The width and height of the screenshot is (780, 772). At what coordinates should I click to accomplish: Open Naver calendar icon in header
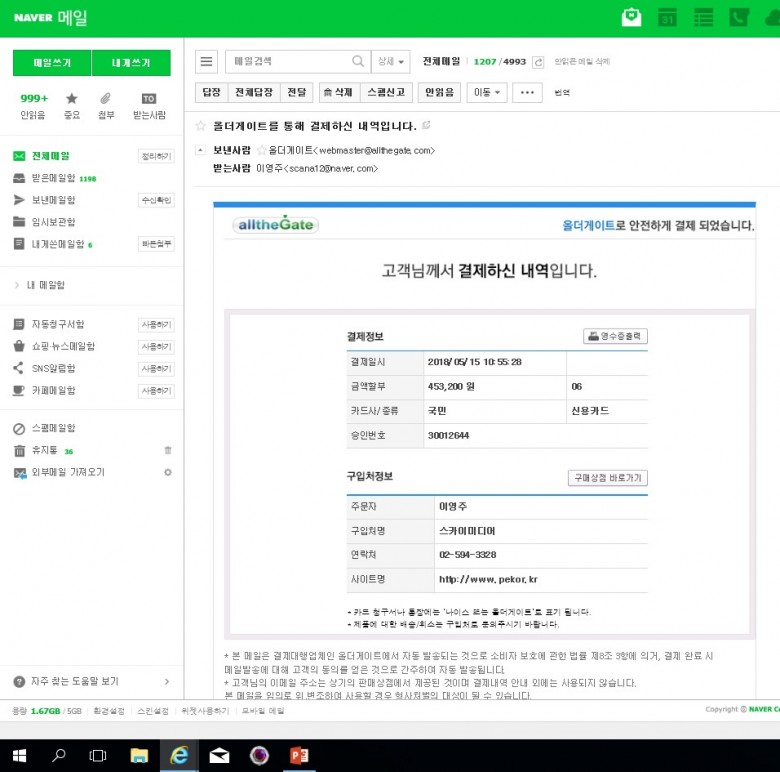click(667, 17)
